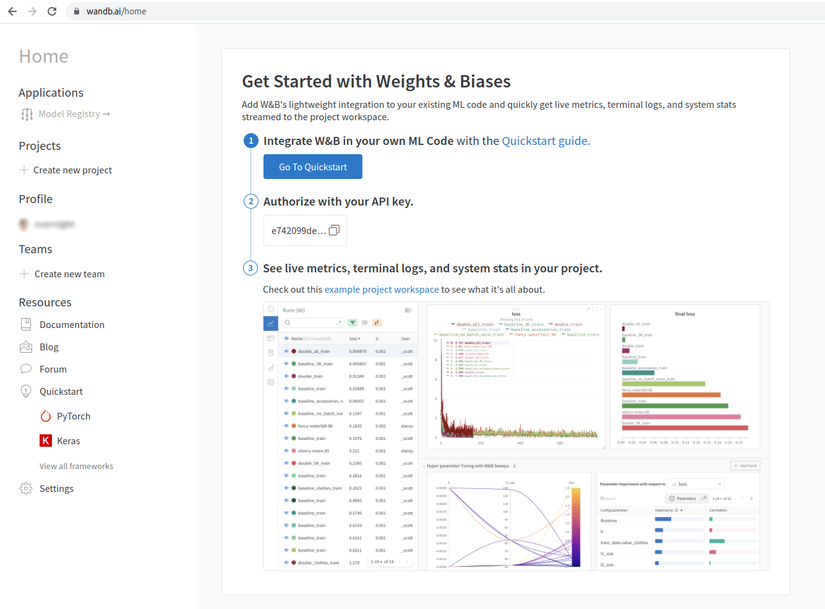Follow the Quickstart guide link
This screenshot has height=609, width=825.
[545, 141]
